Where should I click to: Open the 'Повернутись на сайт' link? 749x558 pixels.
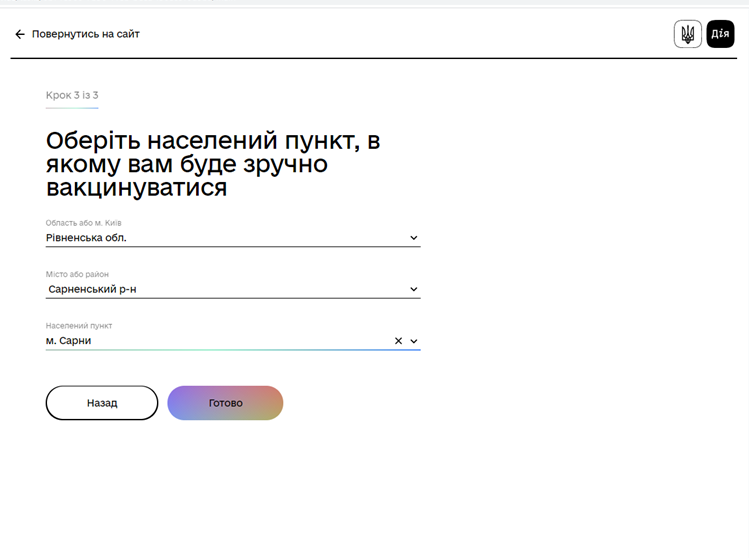85,34
